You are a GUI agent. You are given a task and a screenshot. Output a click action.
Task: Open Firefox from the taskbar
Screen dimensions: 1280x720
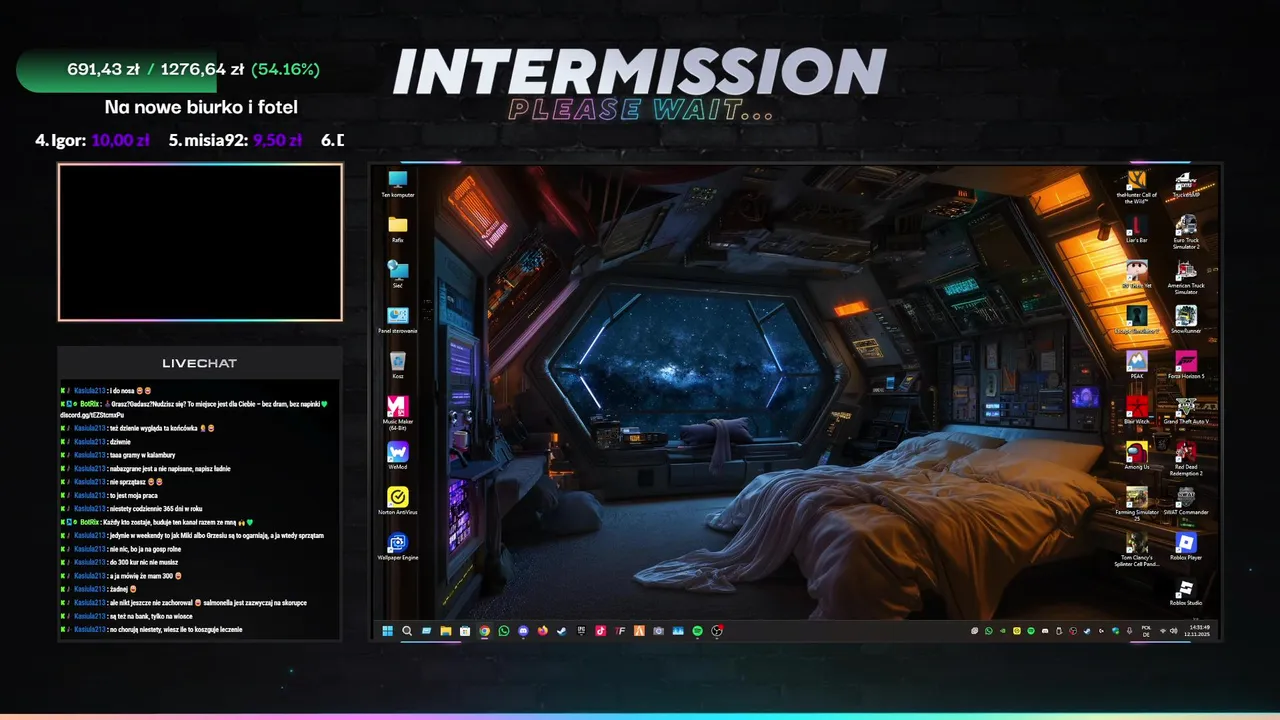pyautogui.click(x=543, y=631)
